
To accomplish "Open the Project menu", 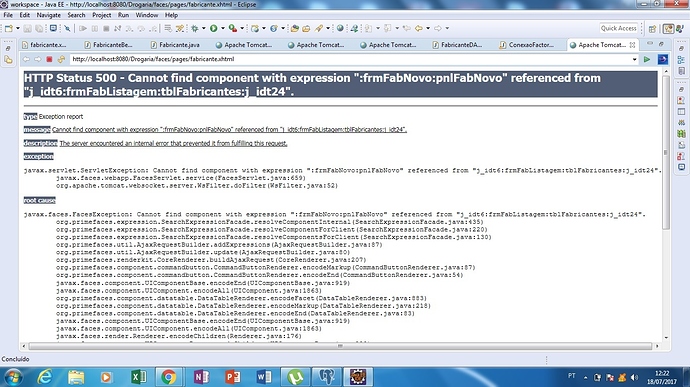I will 102,15.
